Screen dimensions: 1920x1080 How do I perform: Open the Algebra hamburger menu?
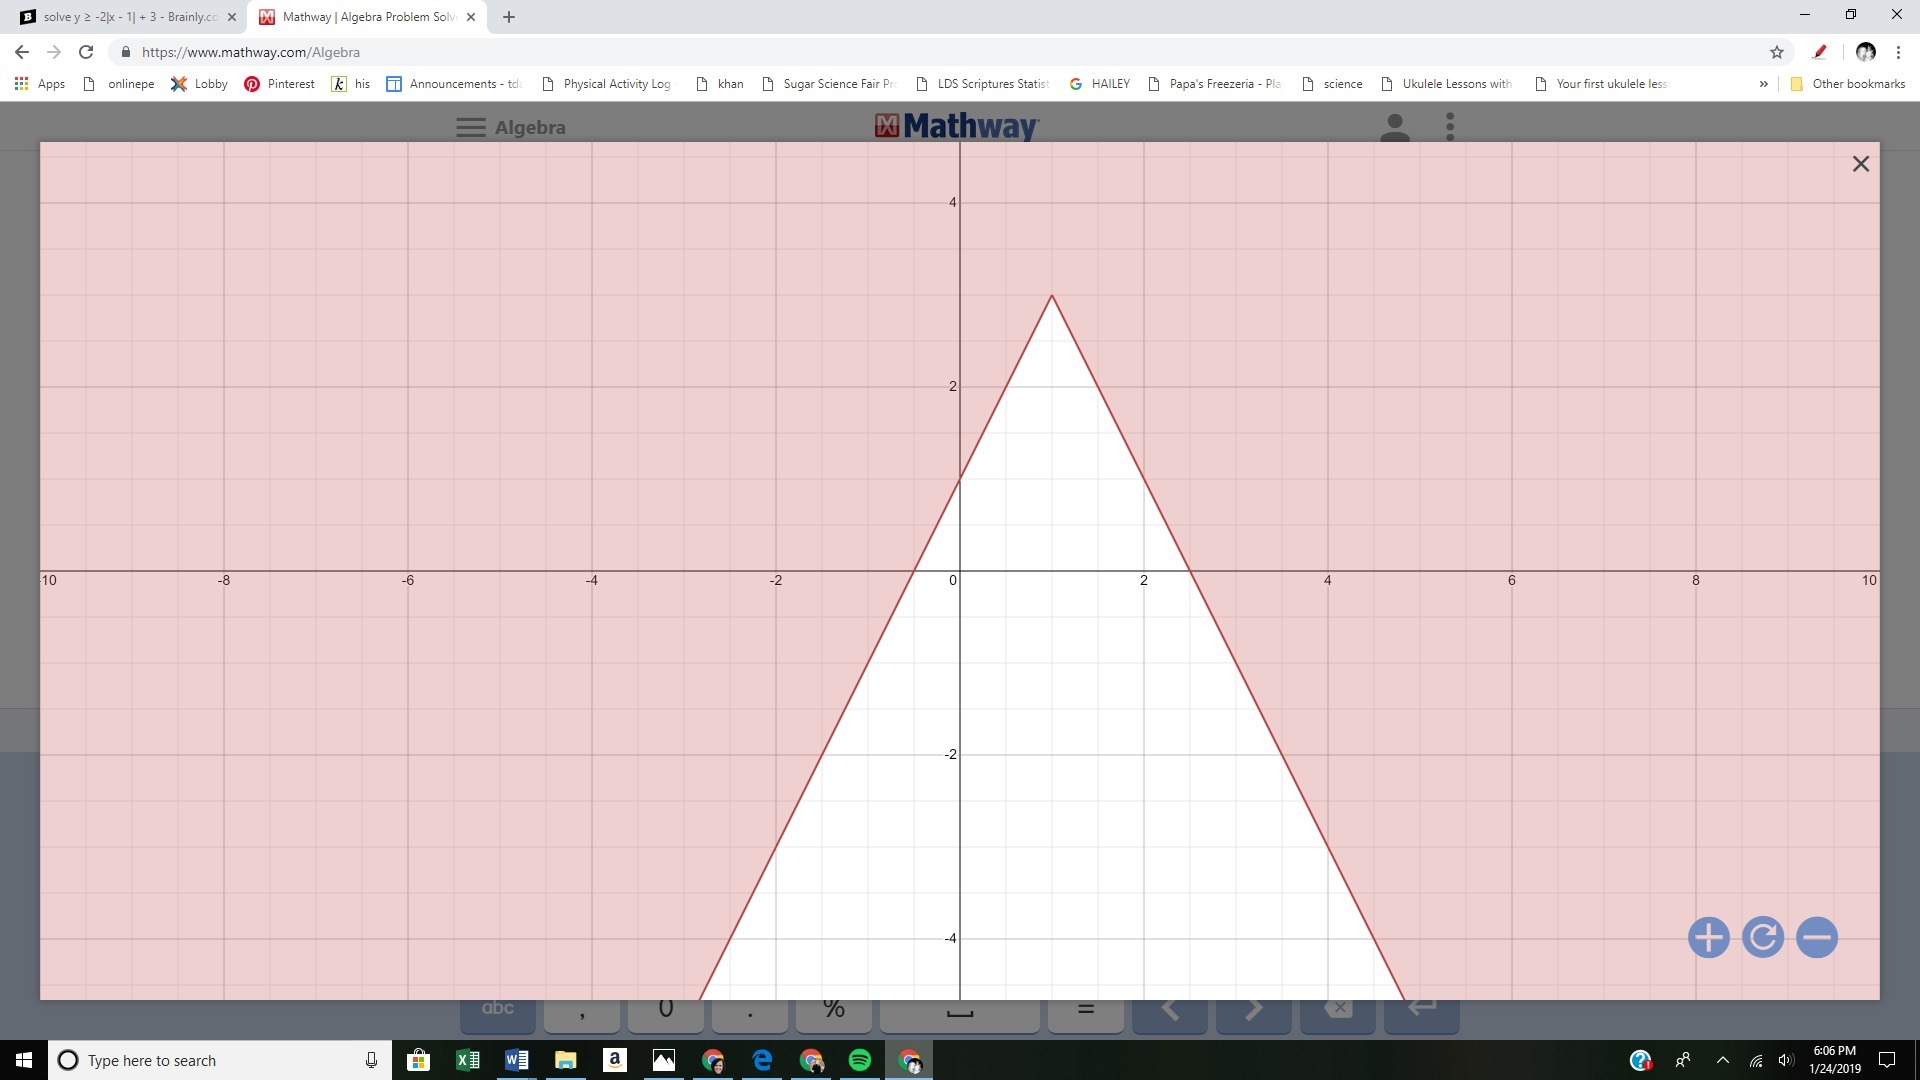click(471, 127)
